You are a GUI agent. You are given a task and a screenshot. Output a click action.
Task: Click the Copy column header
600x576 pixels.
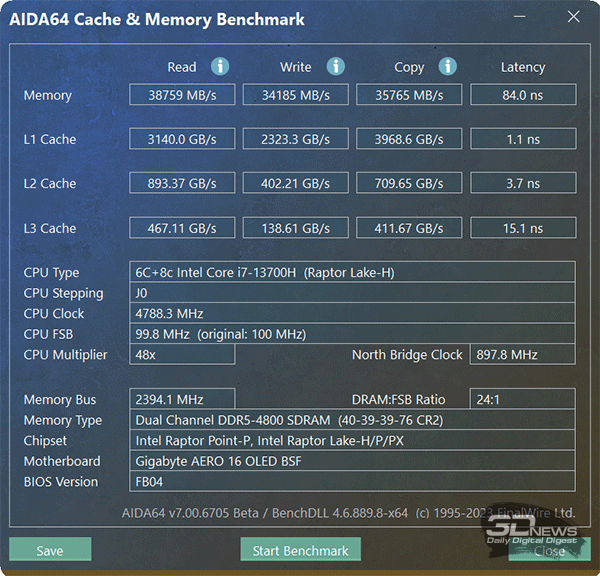[409, 68]
